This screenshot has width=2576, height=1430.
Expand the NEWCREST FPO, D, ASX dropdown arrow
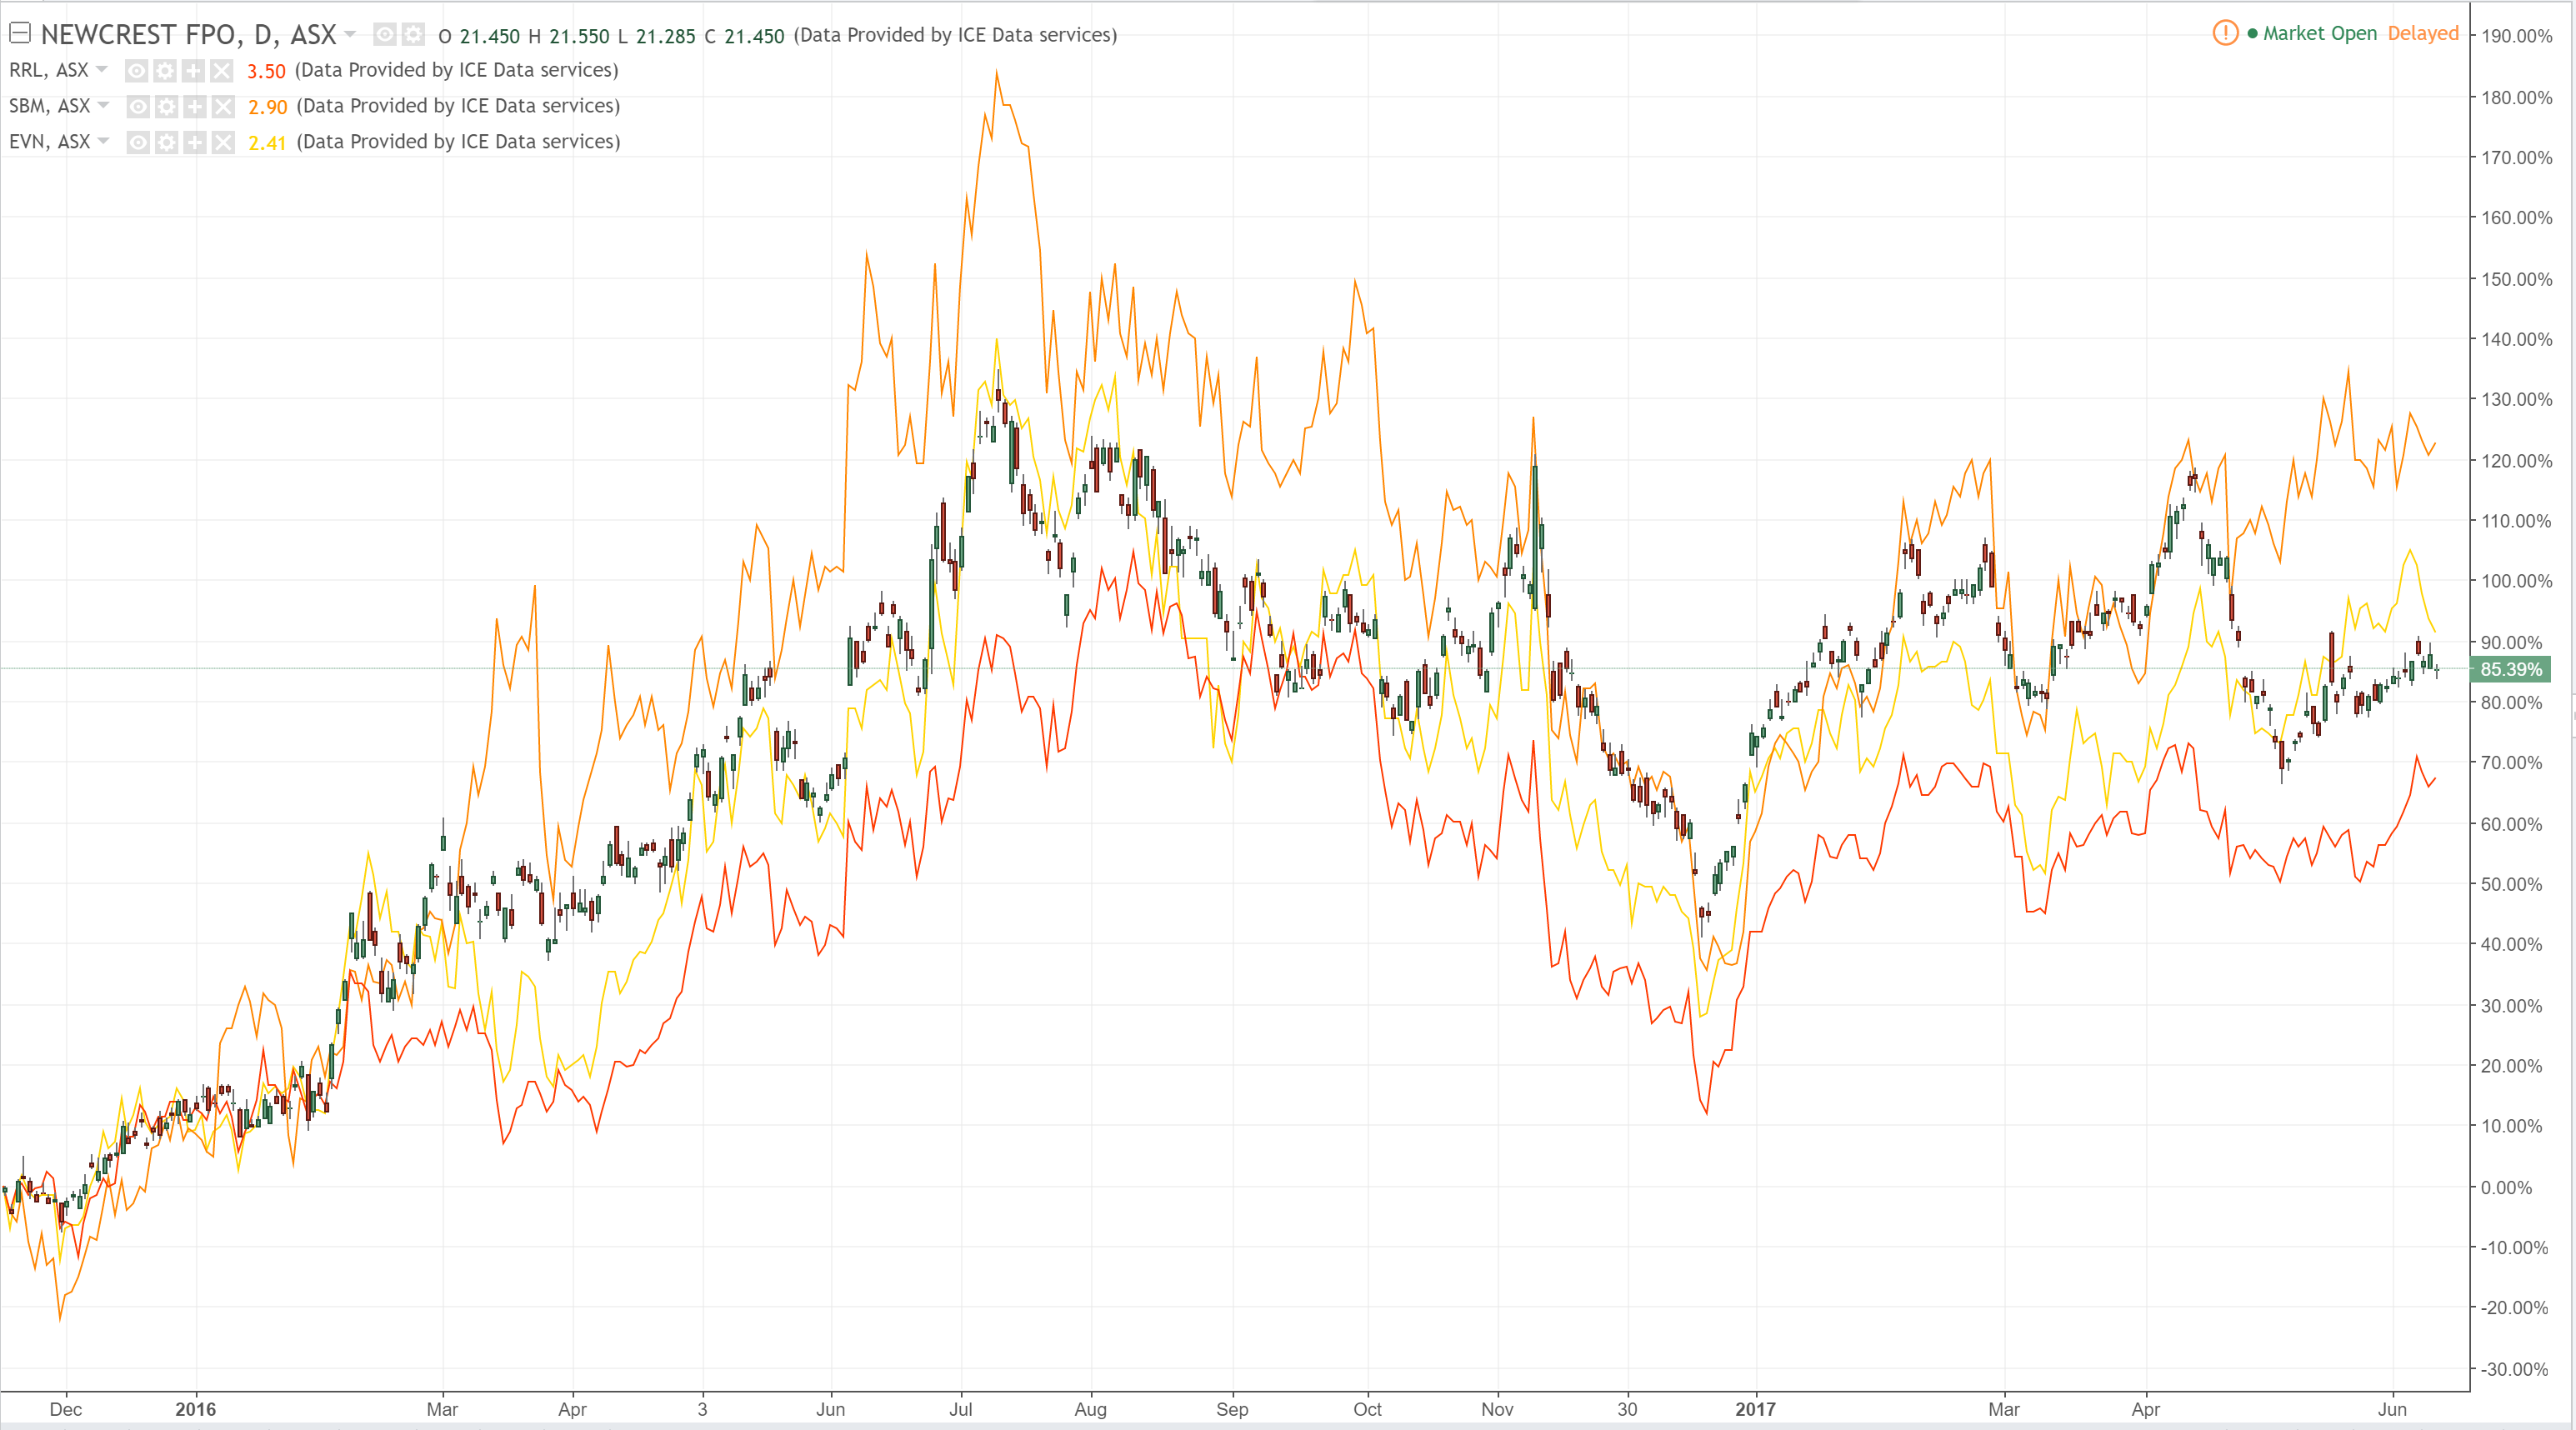[x=350, y=34]
